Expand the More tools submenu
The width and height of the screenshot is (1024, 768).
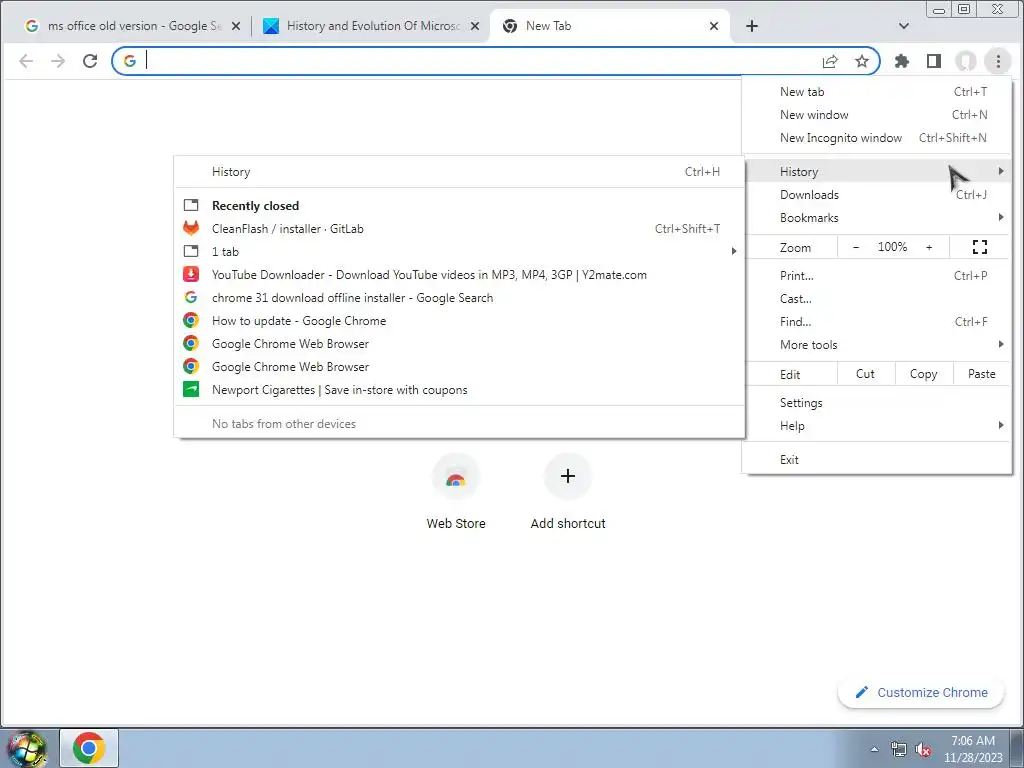coord(876,345)
